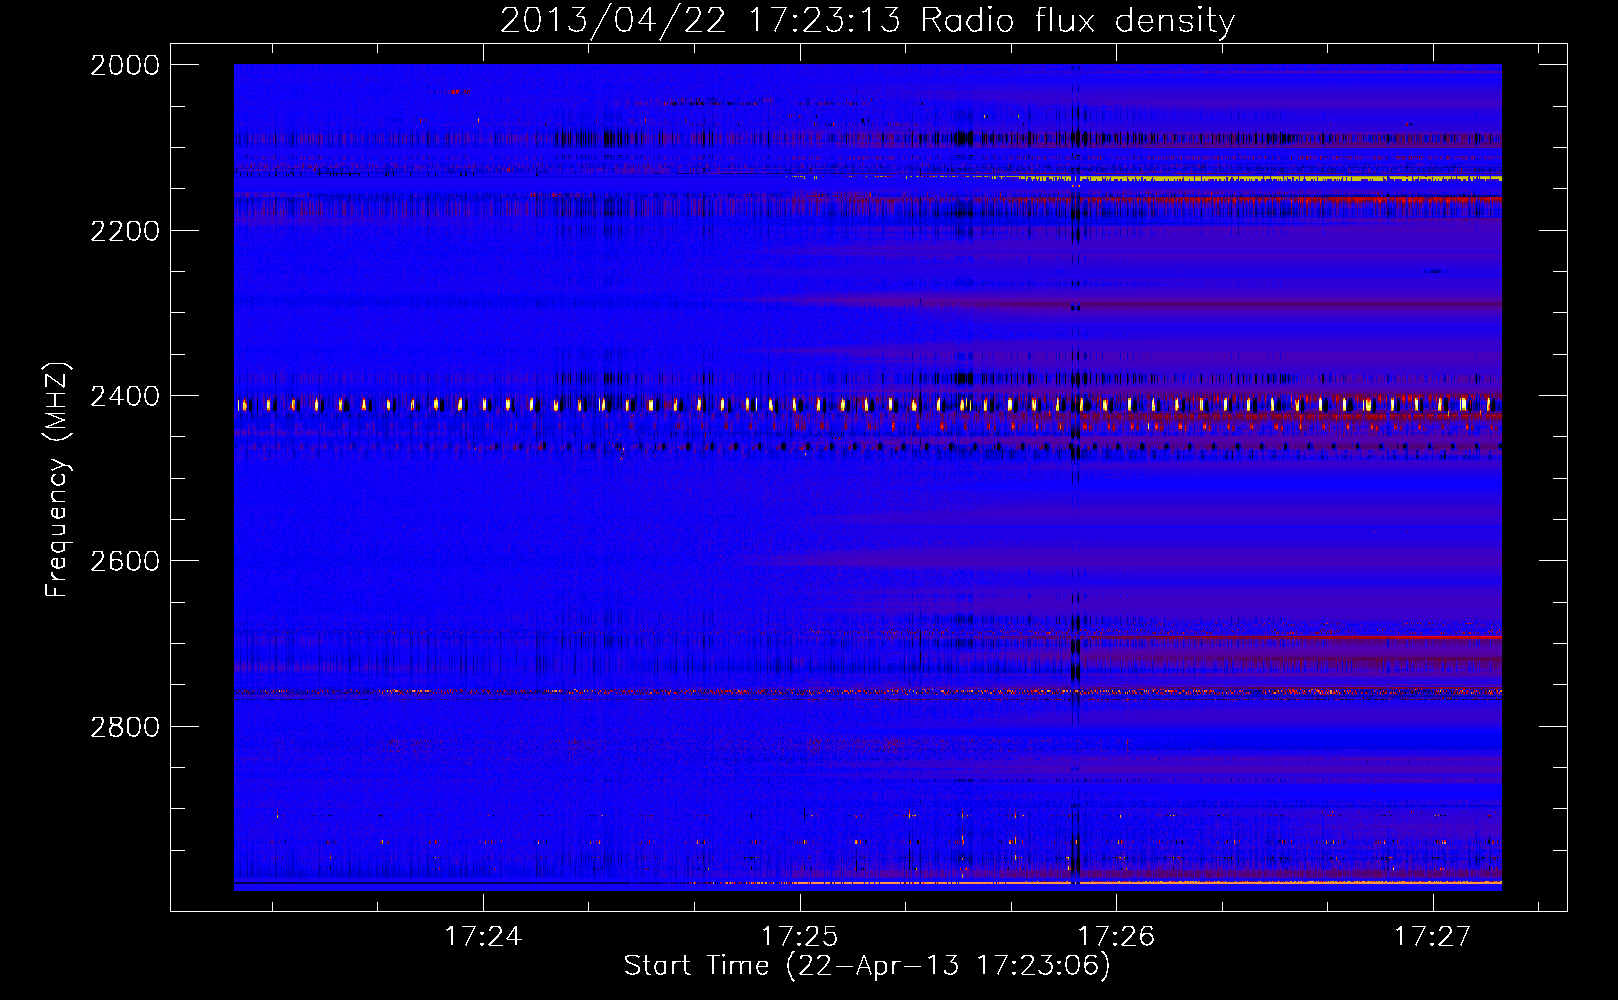Click the 17:27 time tick label
Viewport: 1618px width, 1000px height.
[x=1433, y=936]
